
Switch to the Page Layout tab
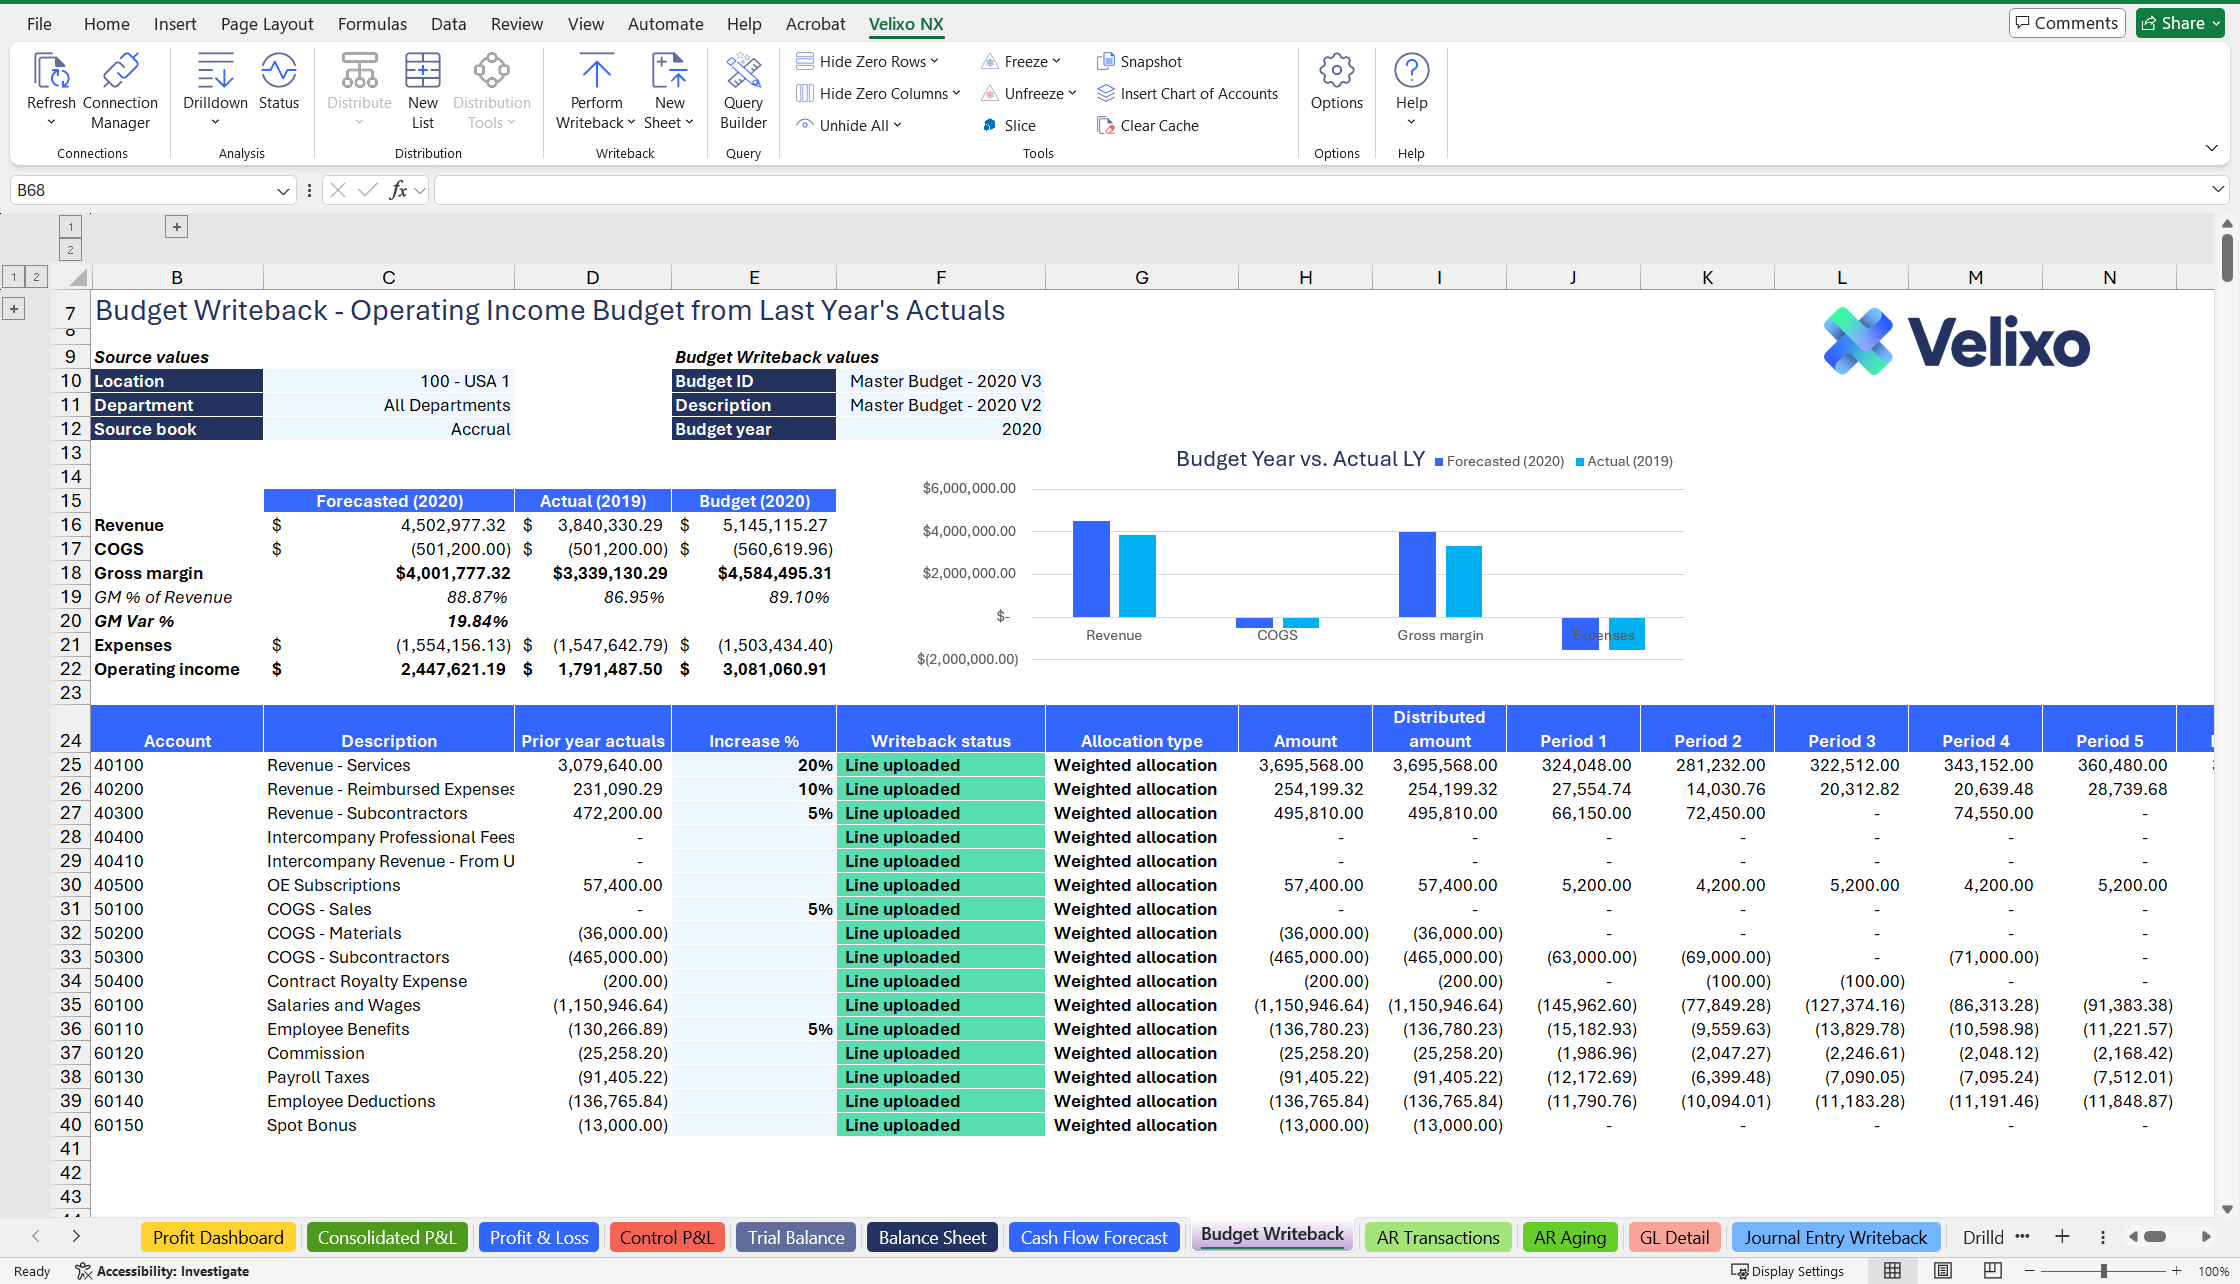tap(267, 23)
